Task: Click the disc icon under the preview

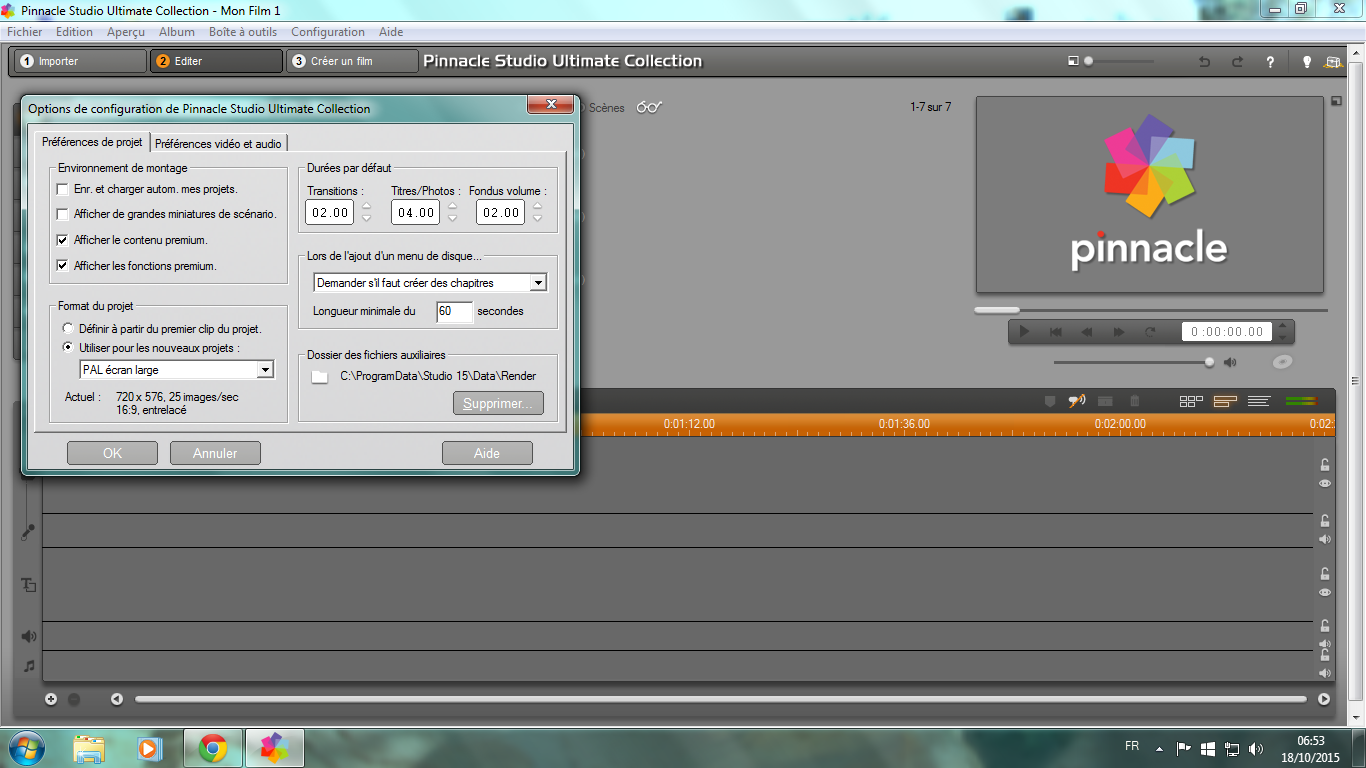Action: pos(1283,362)
